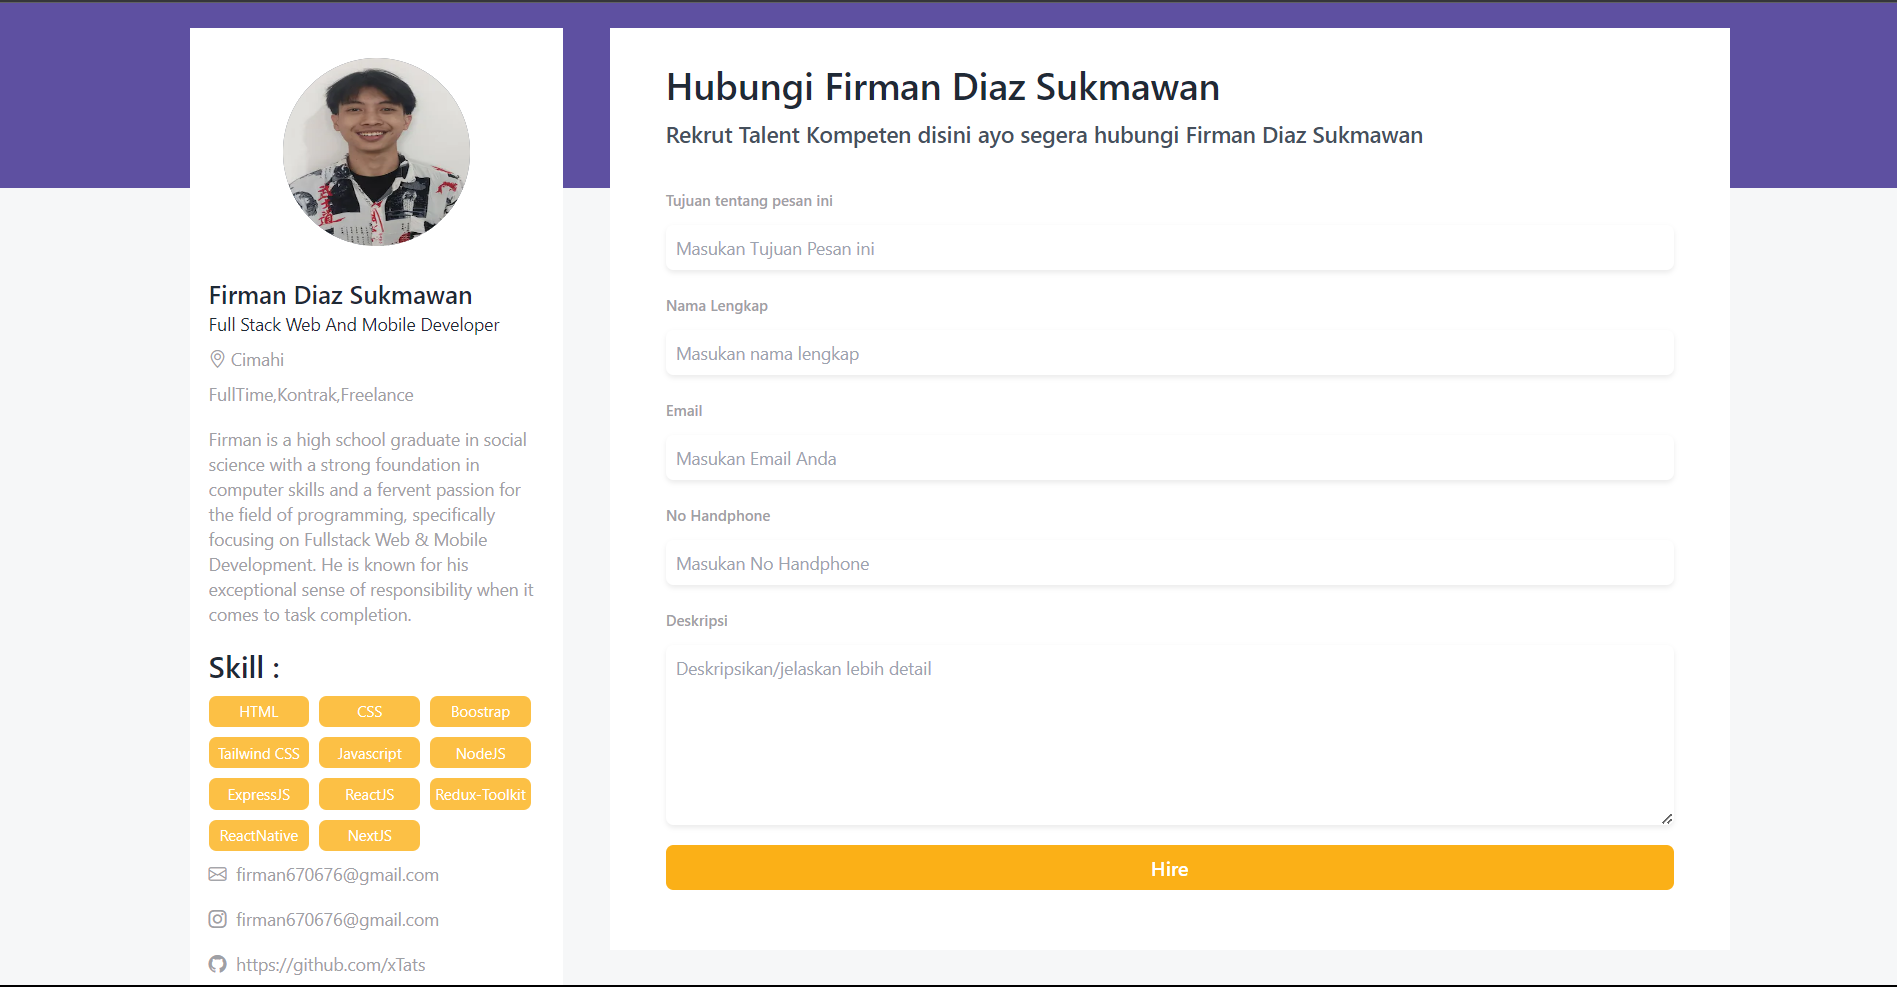Click the location pin icon beside Cimahi
The width and height of the screenshot is (1897, 987).
pos(217,359)
